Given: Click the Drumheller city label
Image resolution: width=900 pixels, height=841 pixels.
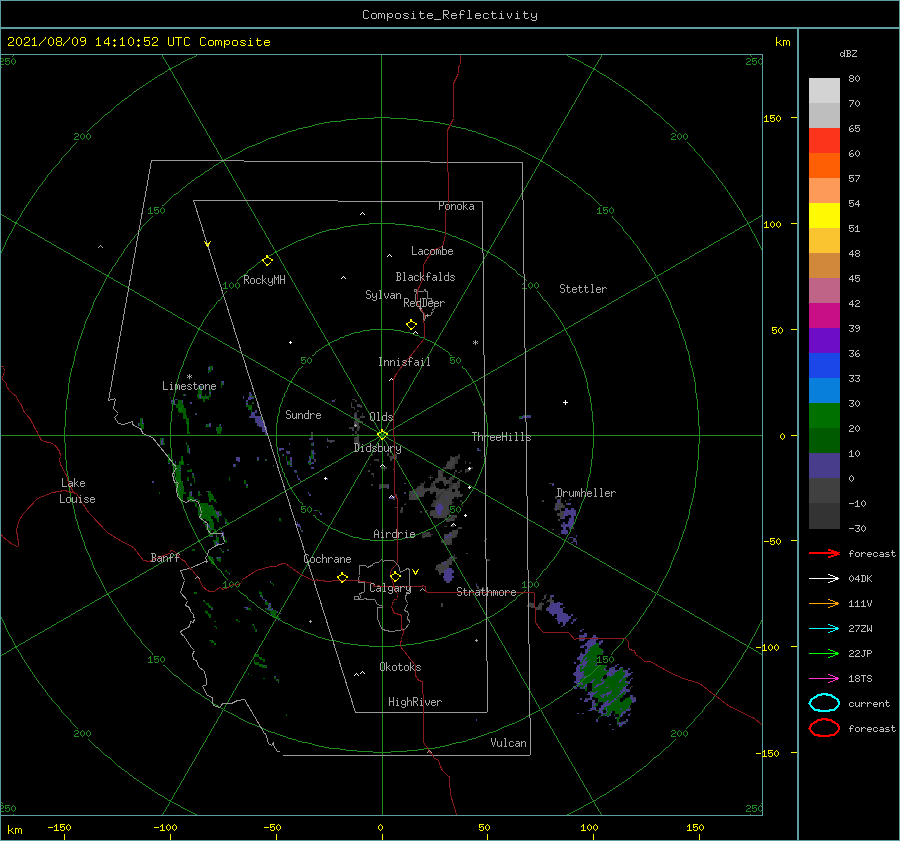Looking at the screenshot, I should click(x=585, y=493).
